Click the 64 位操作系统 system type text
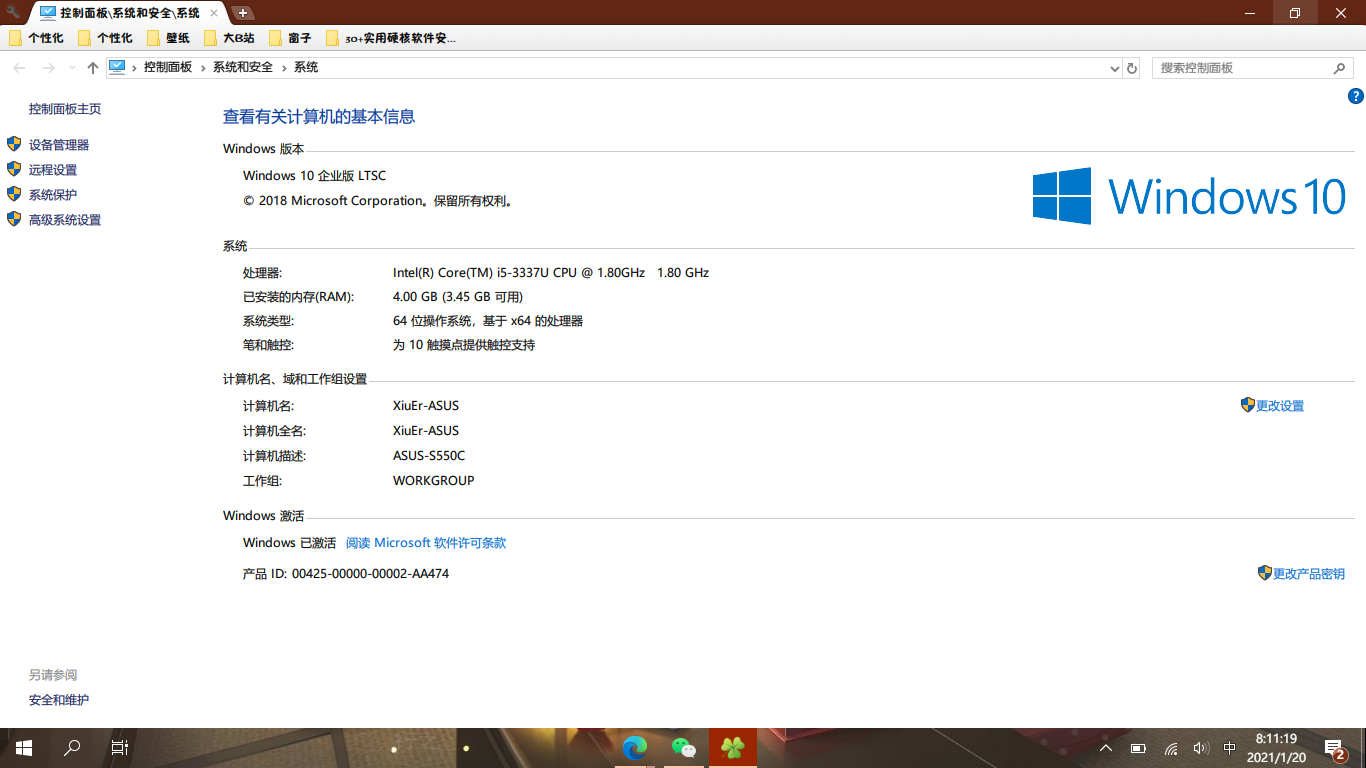The width and height of the screenshot is (1366, 768). coord(488,321)
